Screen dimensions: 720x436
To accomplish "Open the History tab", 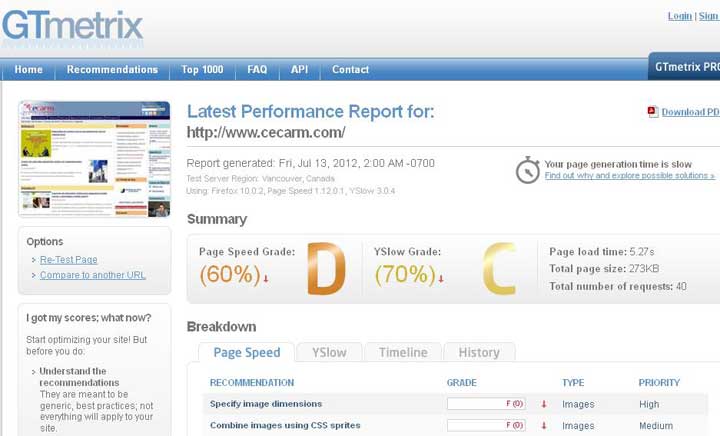I will [x=479, y=352].
